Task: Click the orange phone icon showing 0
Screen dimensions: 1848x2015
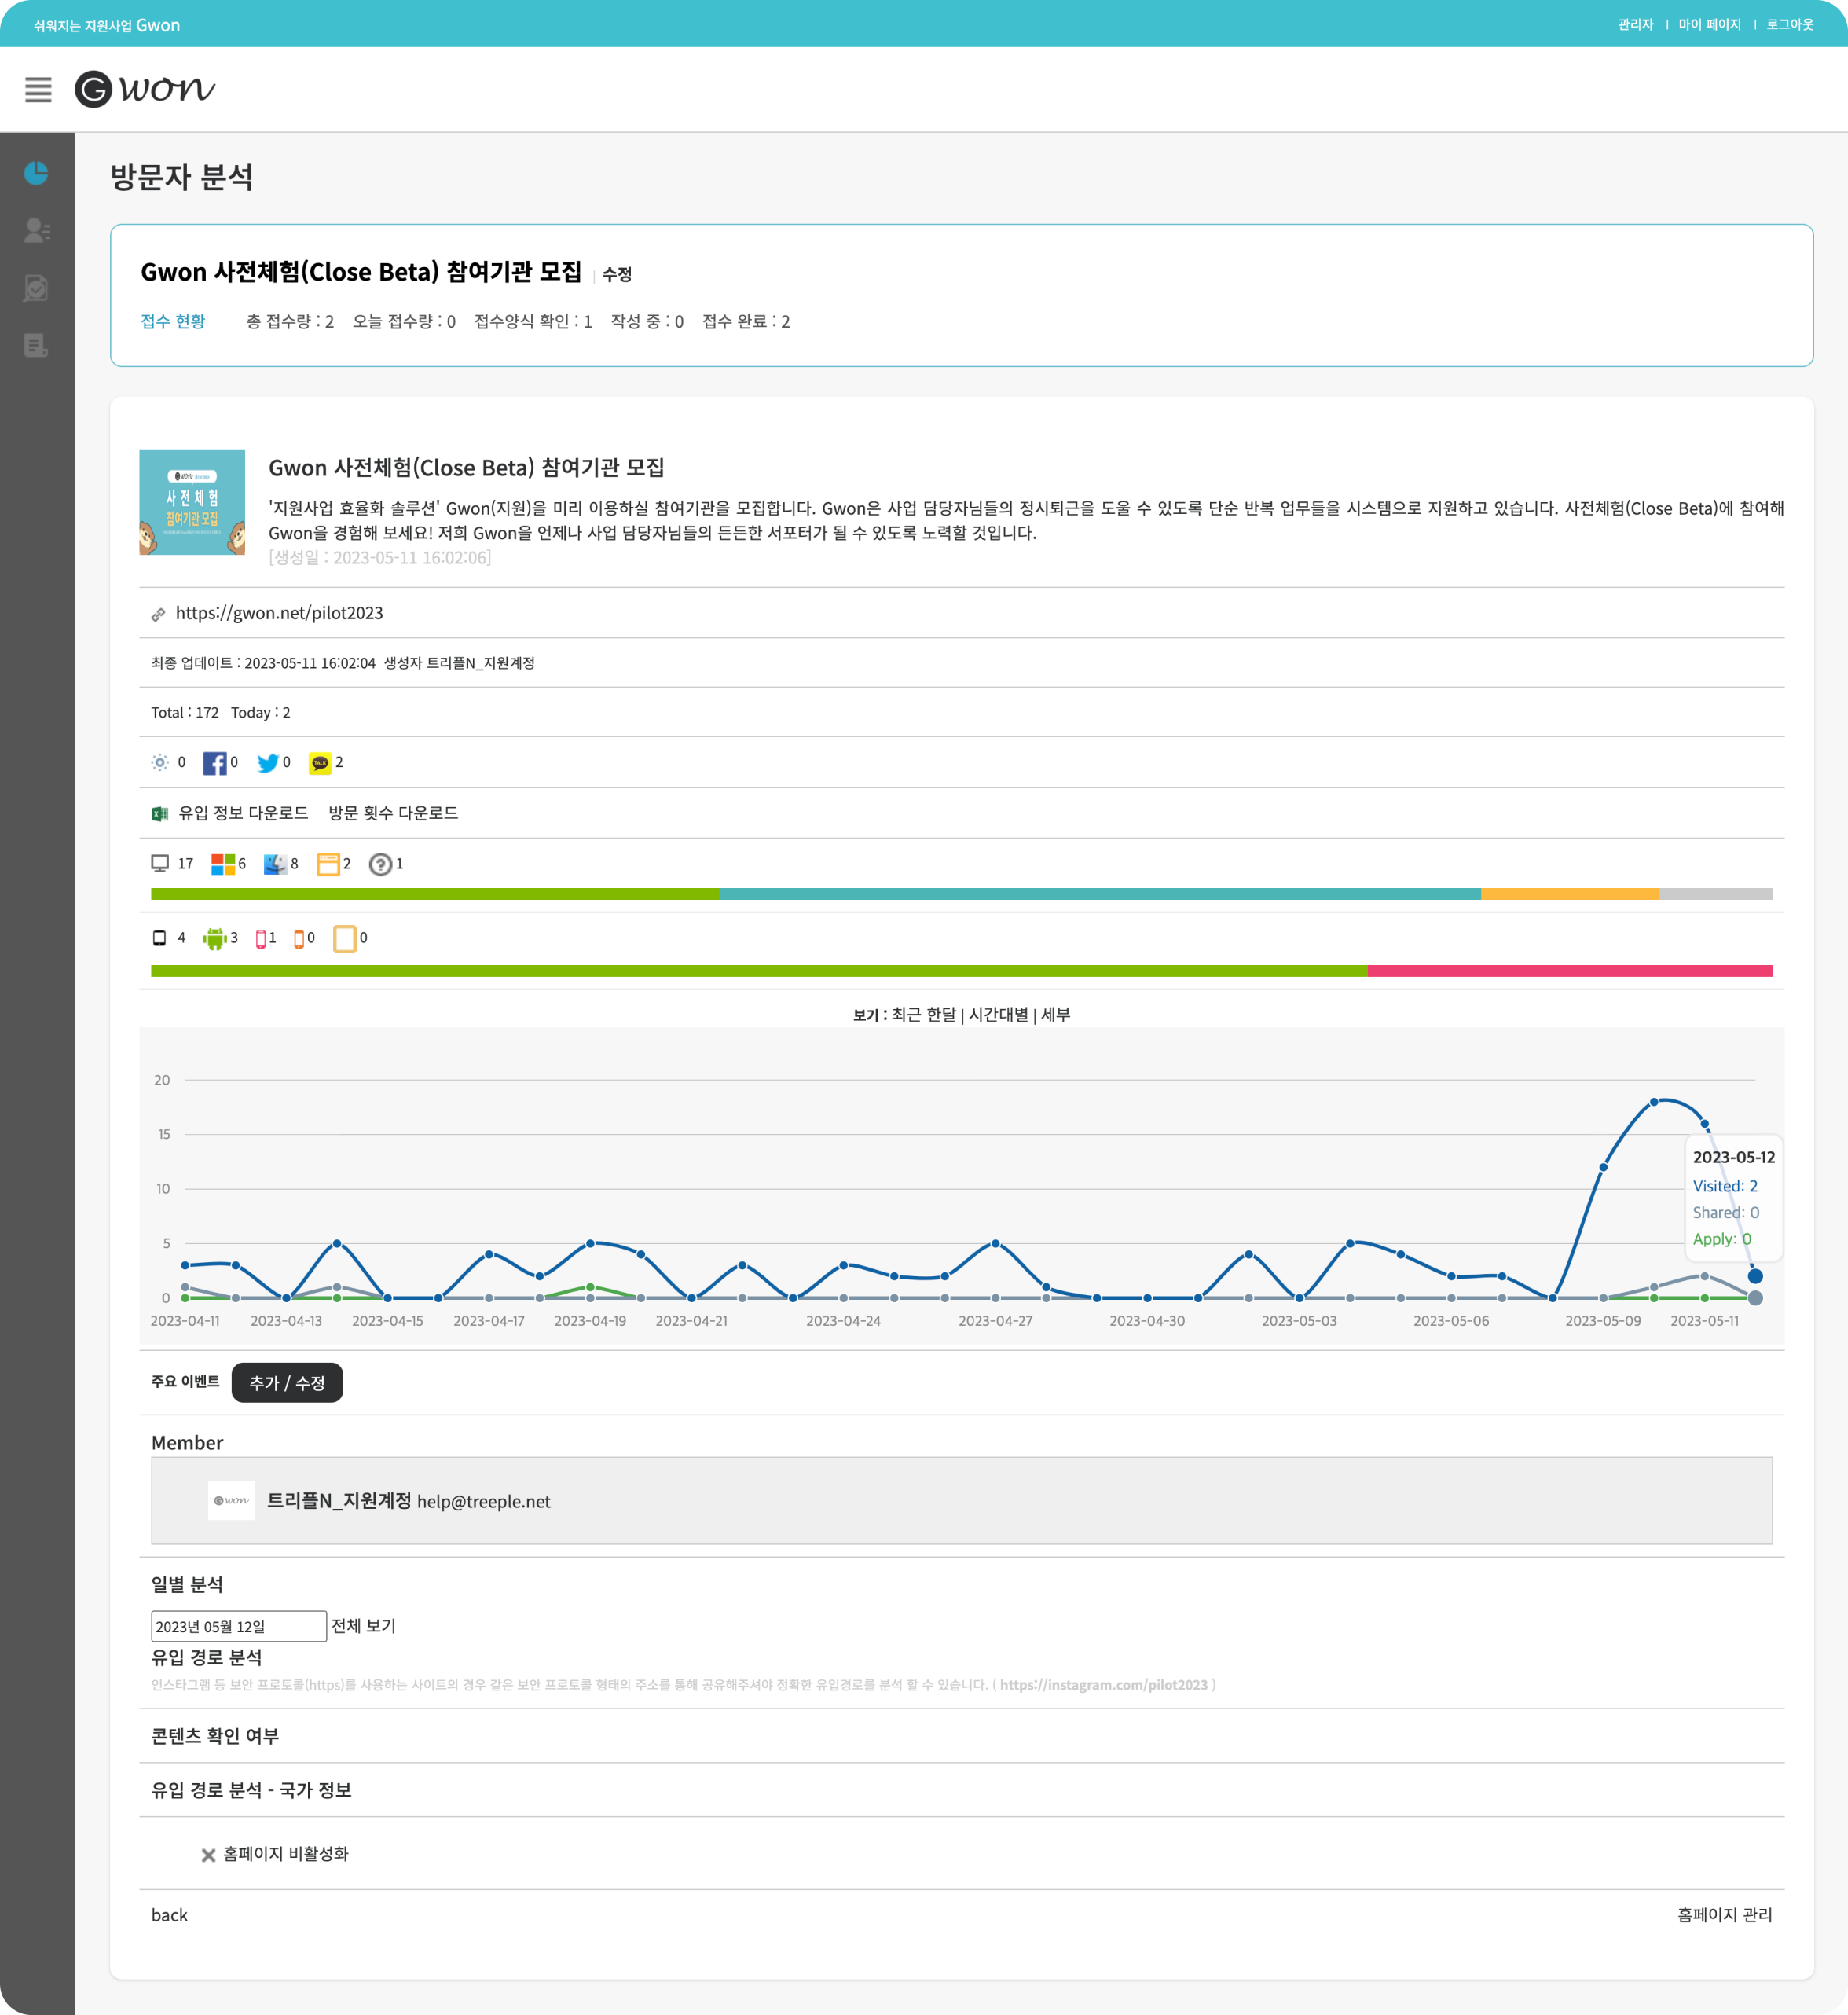Action: point(298,938)
